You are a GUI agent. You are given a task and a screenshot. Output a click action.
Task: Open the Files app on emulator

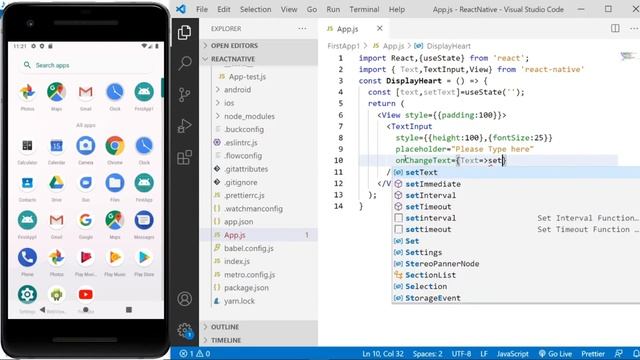pyautogui.click(x=115, y=183)
